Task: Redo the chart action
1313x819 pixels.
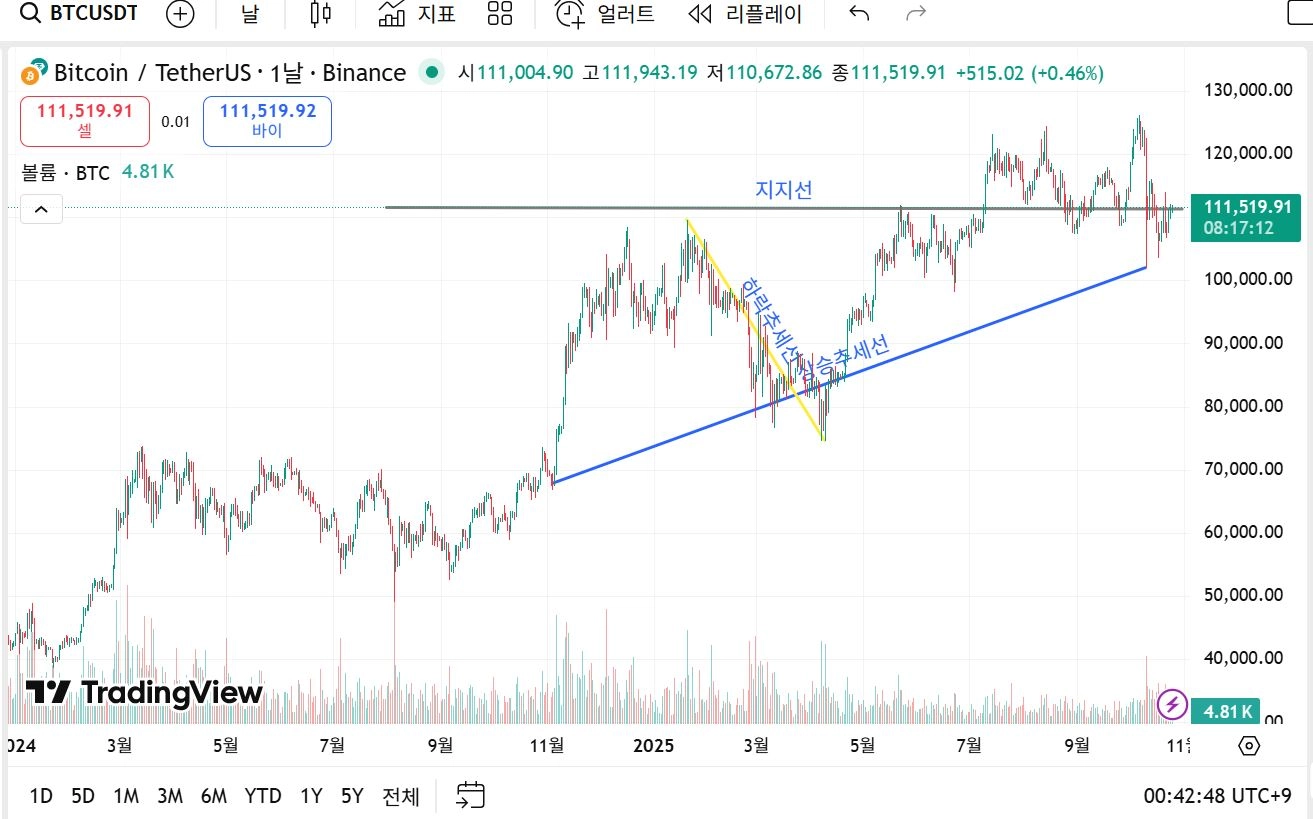Action: coord(914,14)
